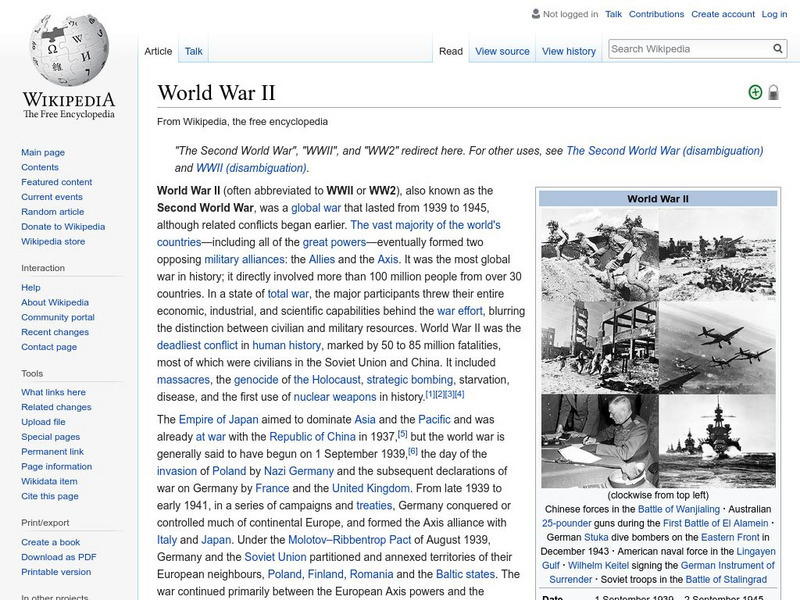
Task: Open the Holocaust link
Action: coord(327,380)
